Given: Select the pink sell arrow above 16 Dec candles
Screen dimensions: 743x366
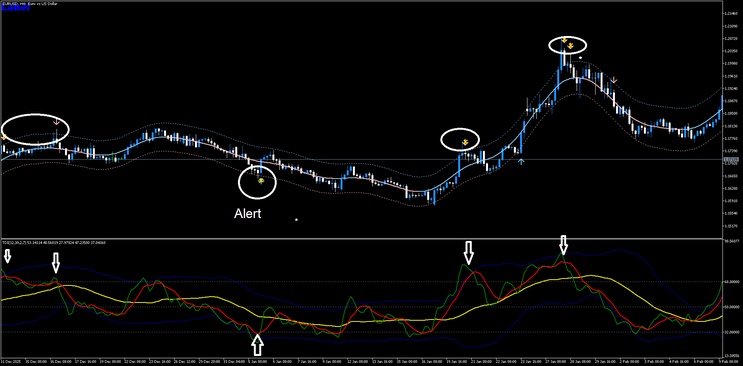Looking at the screenshot, I should coord(56,121).
